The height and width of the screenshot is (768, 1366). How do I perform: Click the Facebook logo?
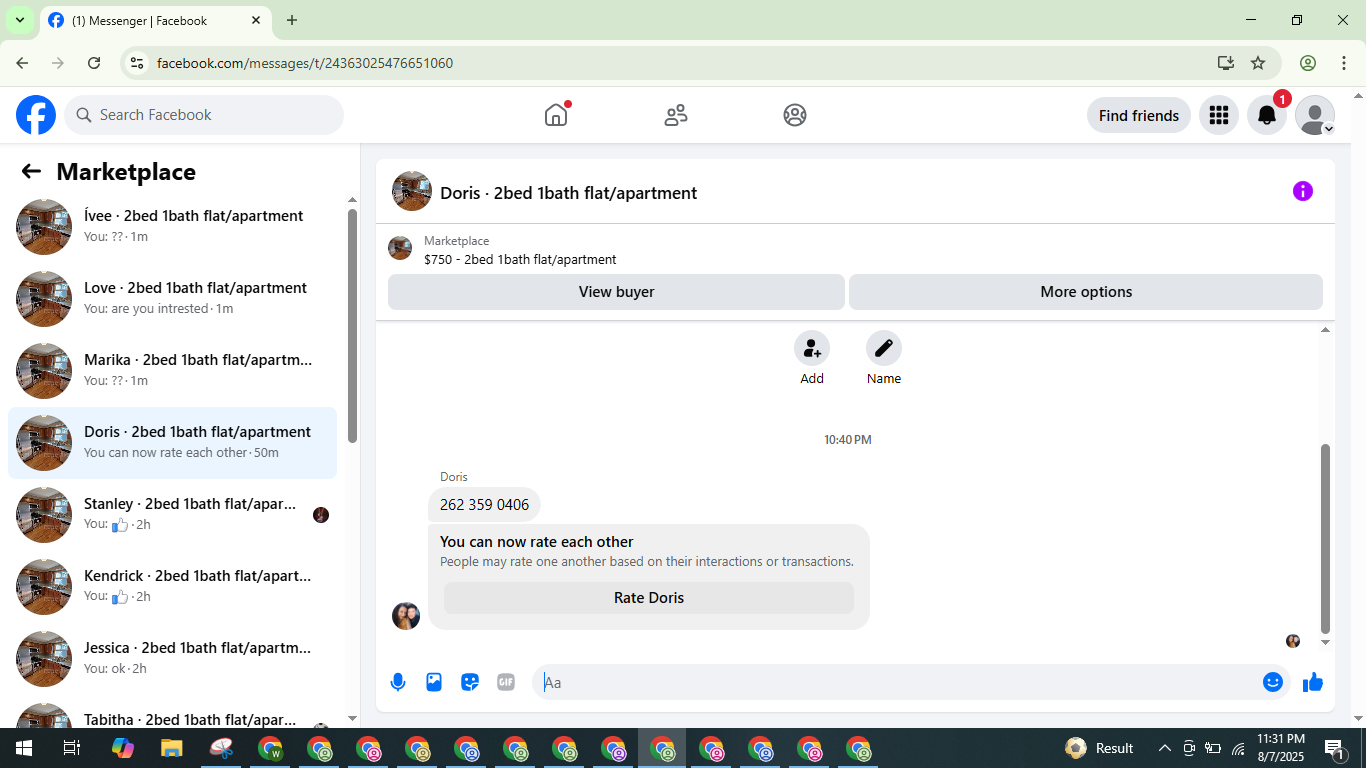click(36, 115)
